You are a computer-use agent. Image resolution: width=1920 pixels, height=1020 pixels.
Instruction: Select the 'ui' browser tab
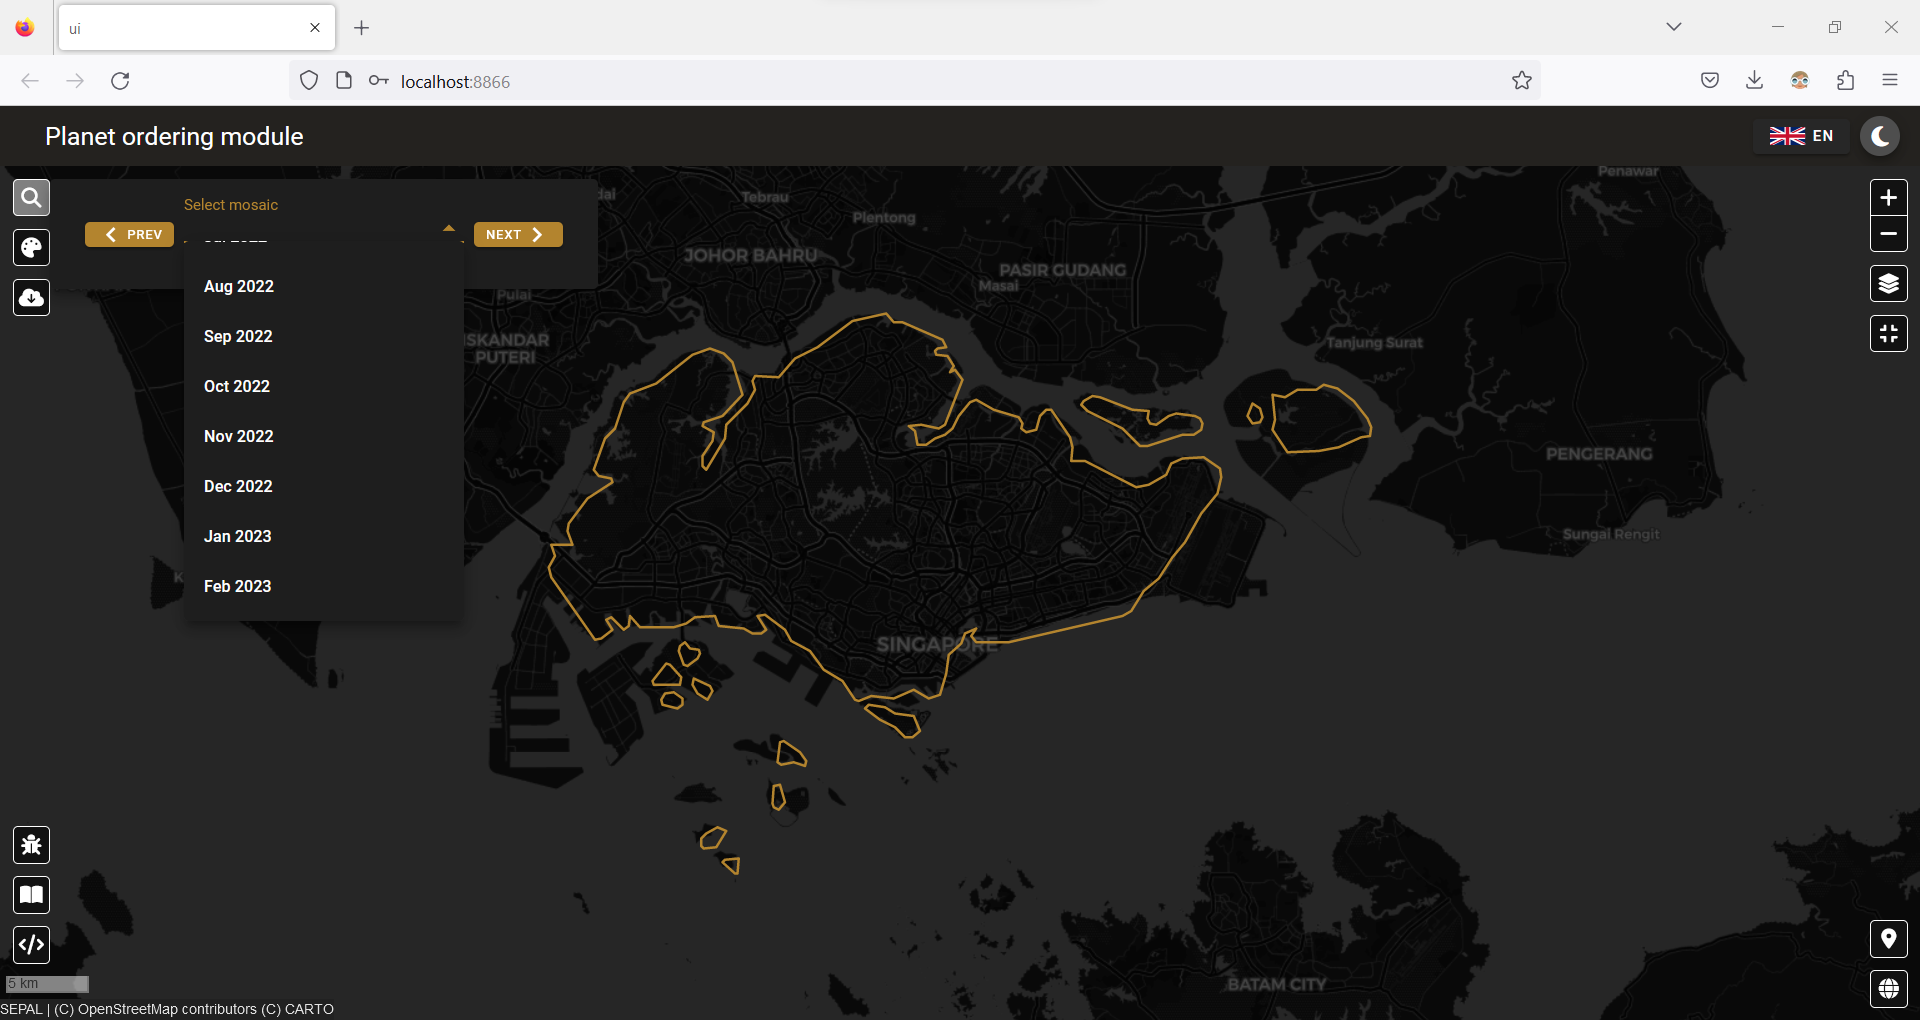point(197,28)
